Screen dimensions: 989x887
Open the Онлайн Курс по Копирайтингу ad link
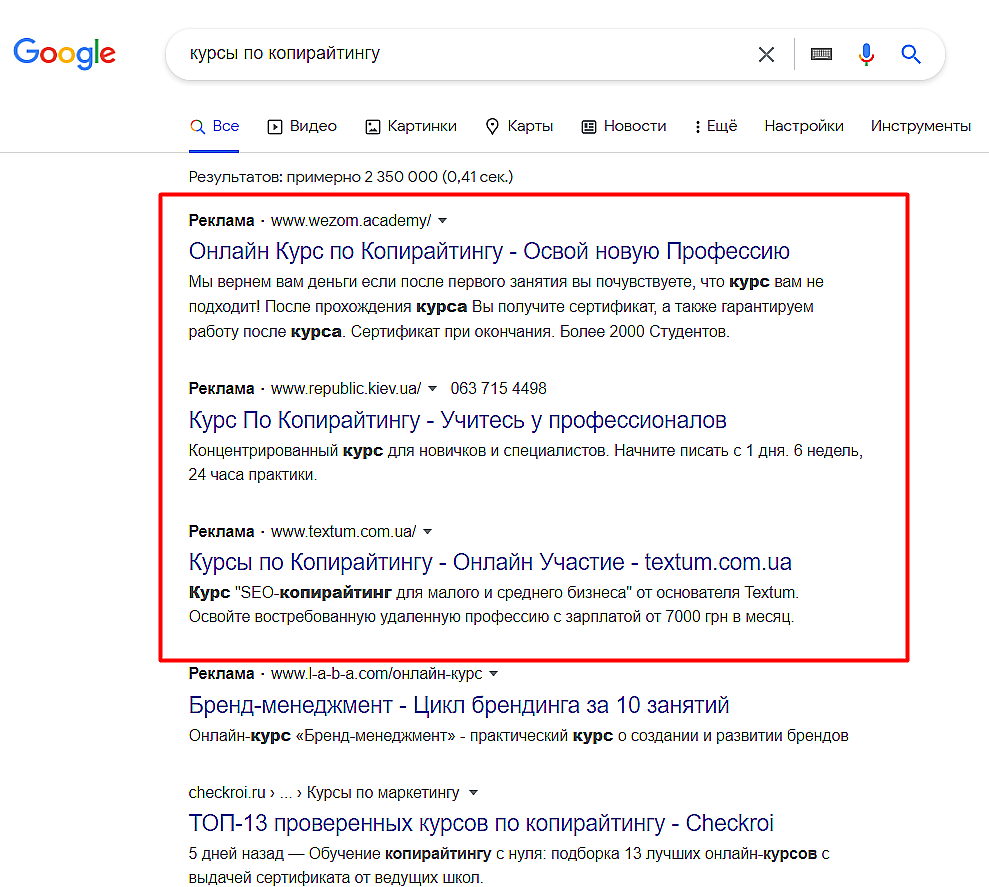pyautogui.click(x=489, y=251)
